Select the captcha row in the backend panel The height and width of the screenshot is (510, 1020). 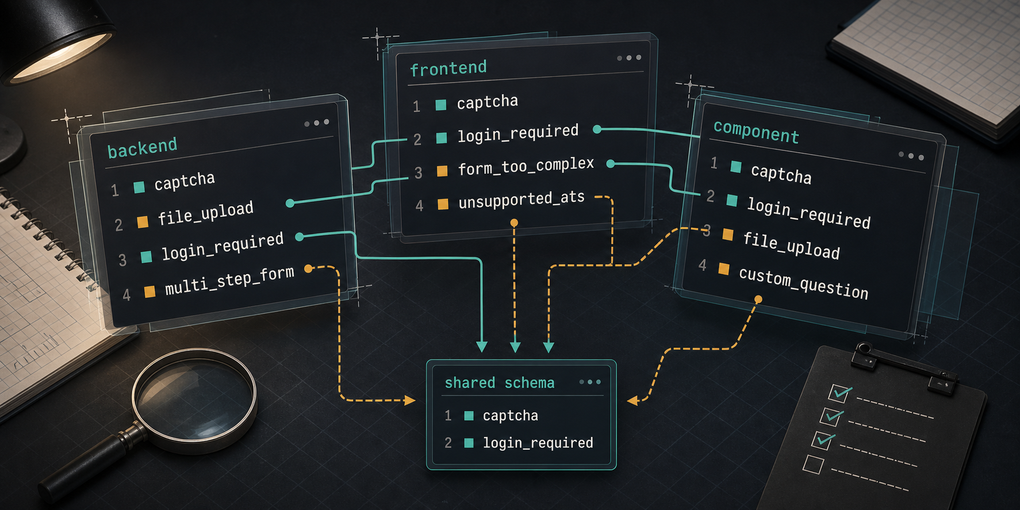[163, 185]
